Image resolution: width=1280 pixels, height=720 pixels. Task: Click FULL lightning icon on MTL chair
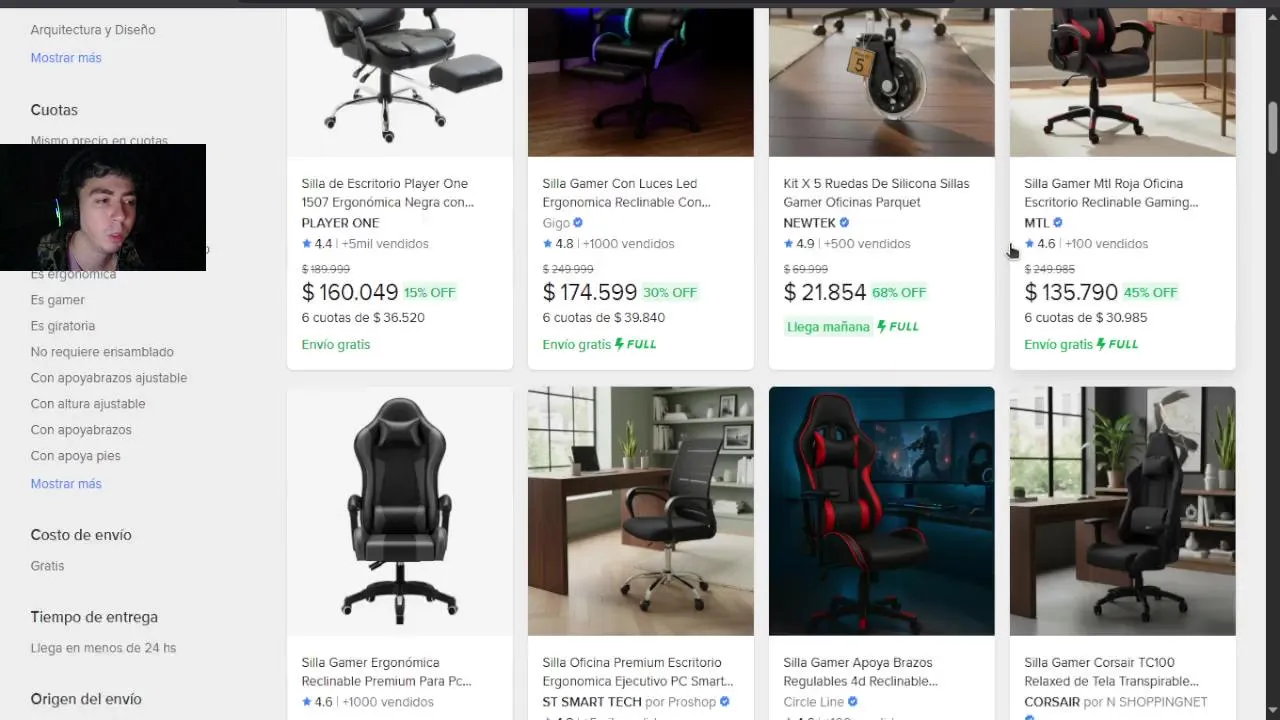[1102, 344]
